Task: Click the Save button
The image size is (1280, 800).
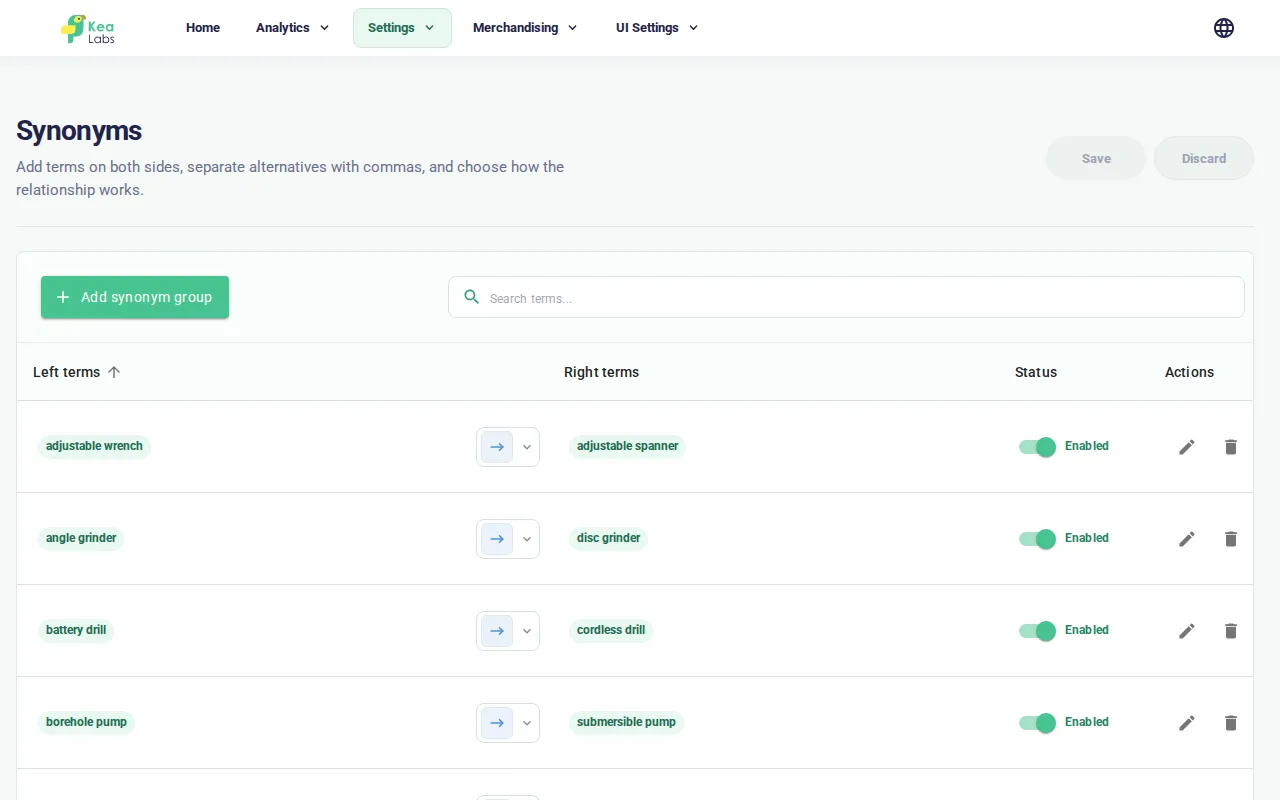Action: point(1096,158)
